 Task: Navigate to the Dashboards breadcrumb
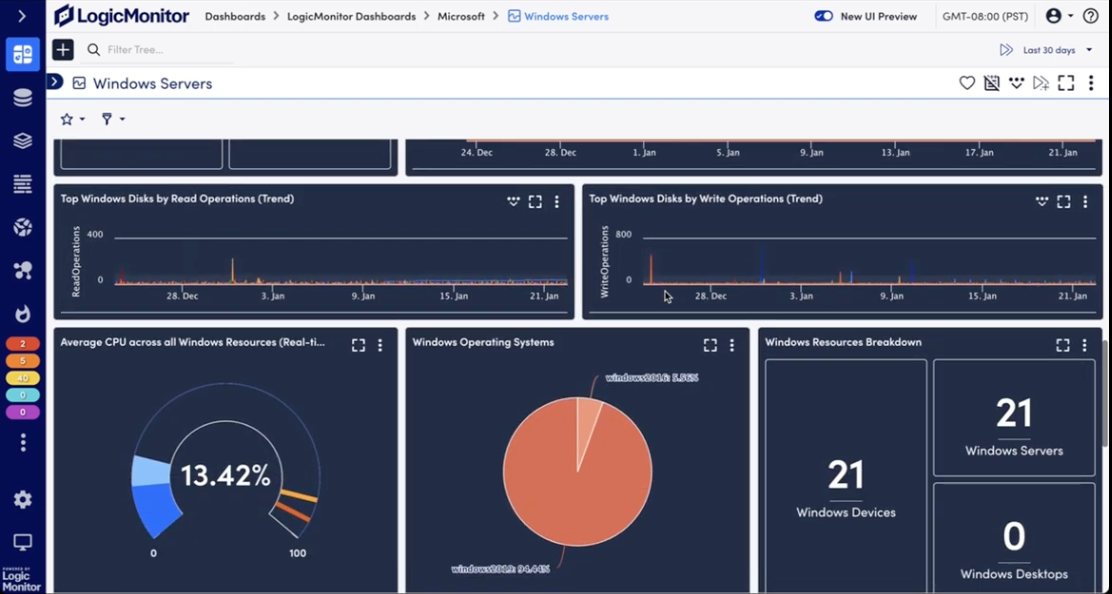click(235, 16)
